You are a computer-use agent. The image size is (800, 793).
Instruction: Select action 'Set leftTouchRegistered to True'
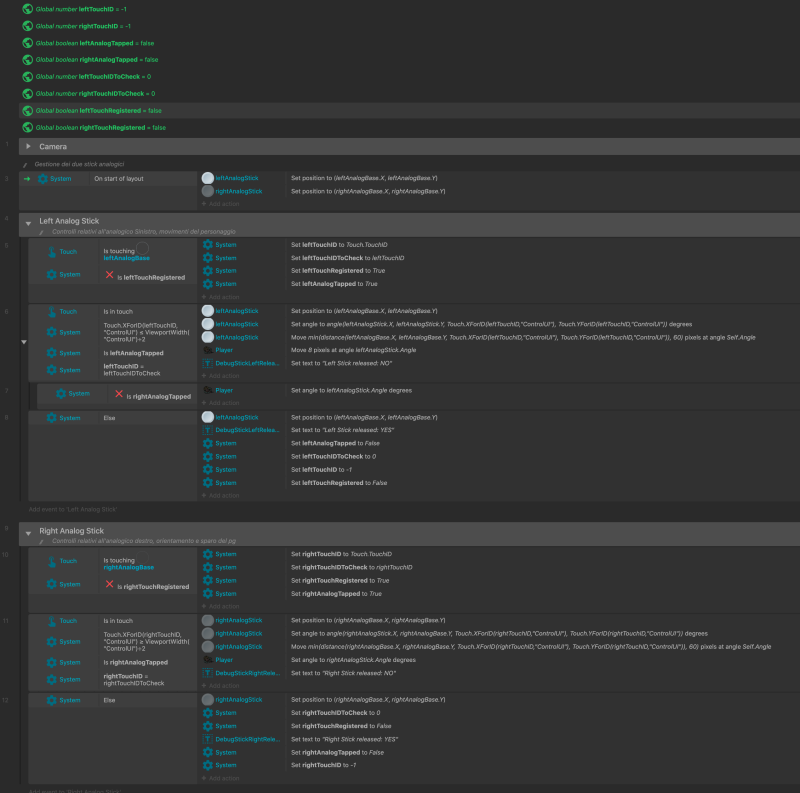point(338,270)
